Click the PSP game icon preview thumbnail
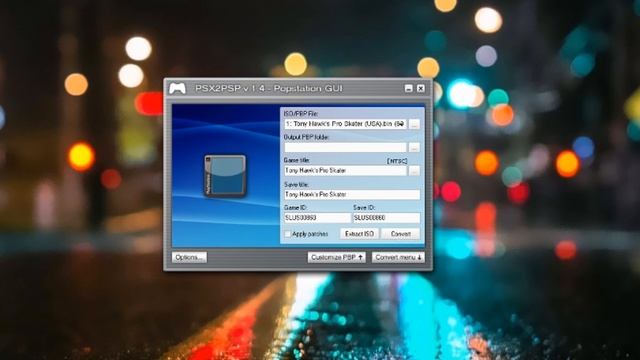Viewport: 640px width, 360px height. click(x=225, y=176)
